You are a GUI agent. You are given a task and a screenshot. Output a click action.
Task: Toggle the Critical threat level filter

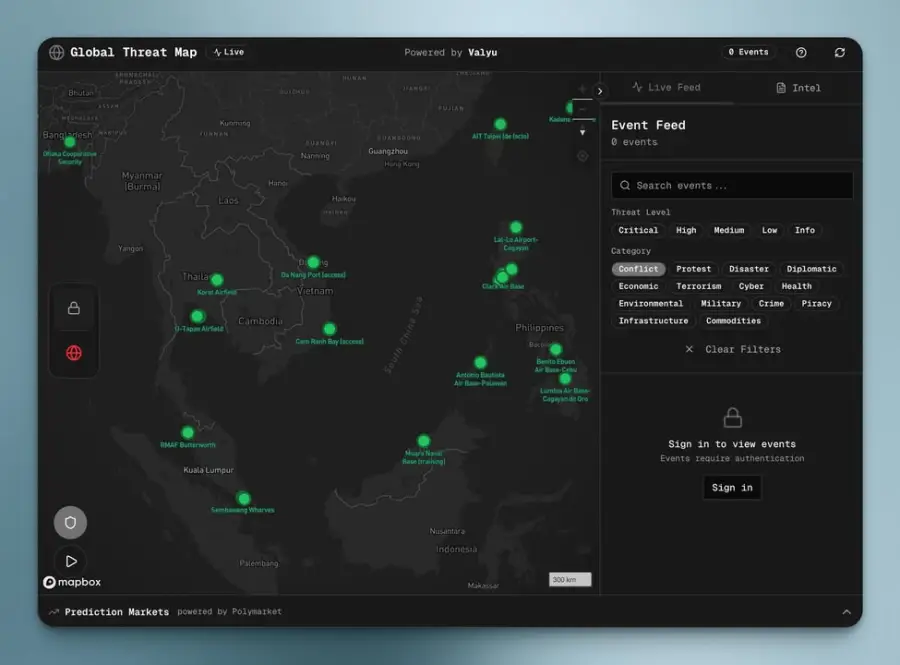[x=638, y=230]
